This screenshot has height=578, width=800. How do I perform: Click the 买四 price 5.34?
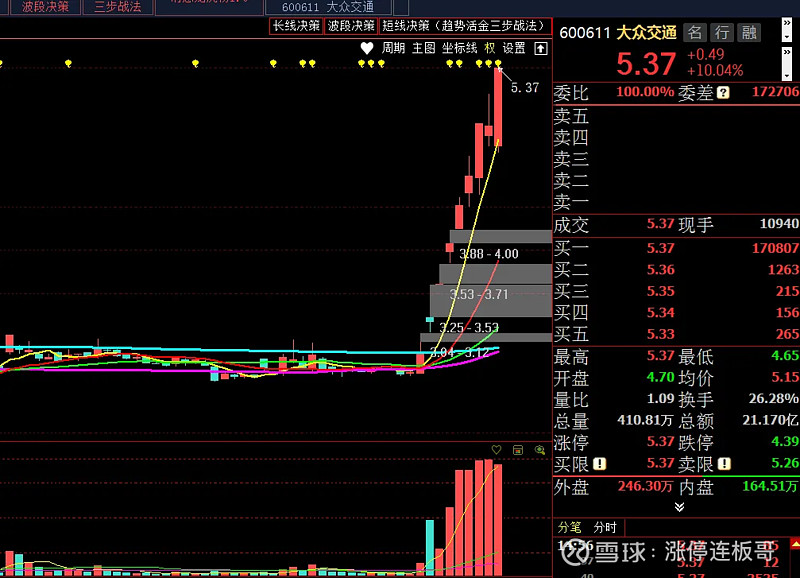[661, 312]
